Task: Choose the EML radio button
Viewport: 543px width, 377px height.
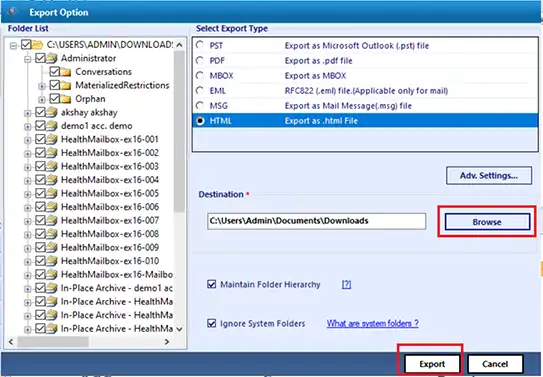Action: pyautogui.click(x=200, y=91)
